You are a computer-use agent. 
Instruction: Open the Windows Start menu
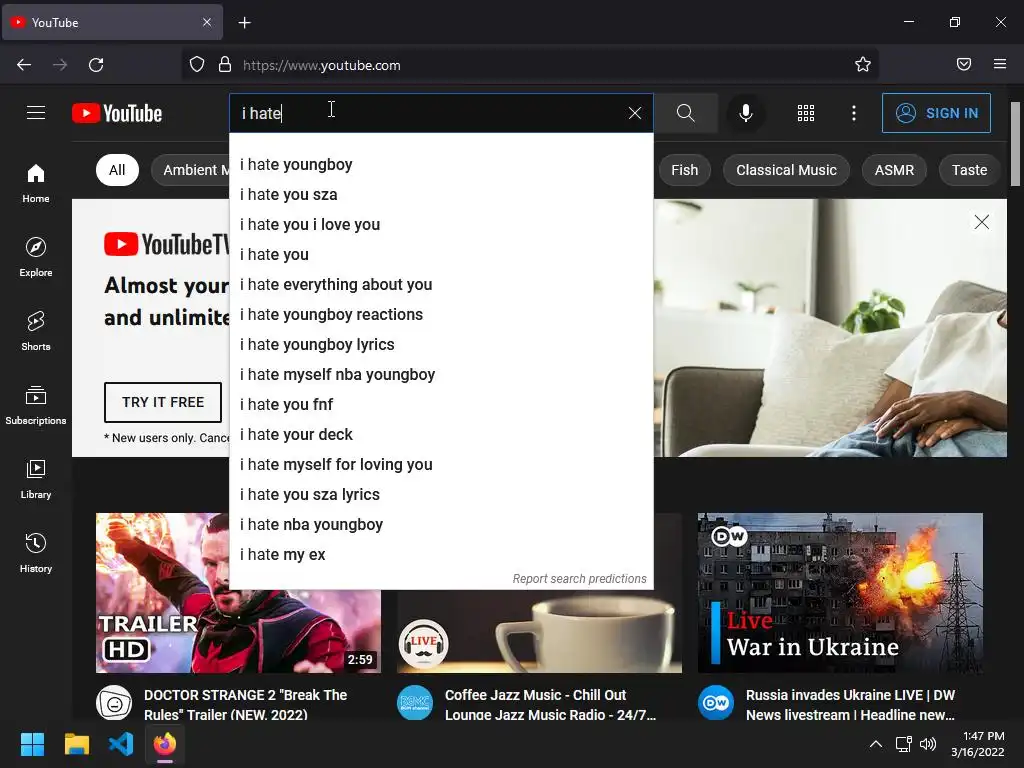click(32, 744)
